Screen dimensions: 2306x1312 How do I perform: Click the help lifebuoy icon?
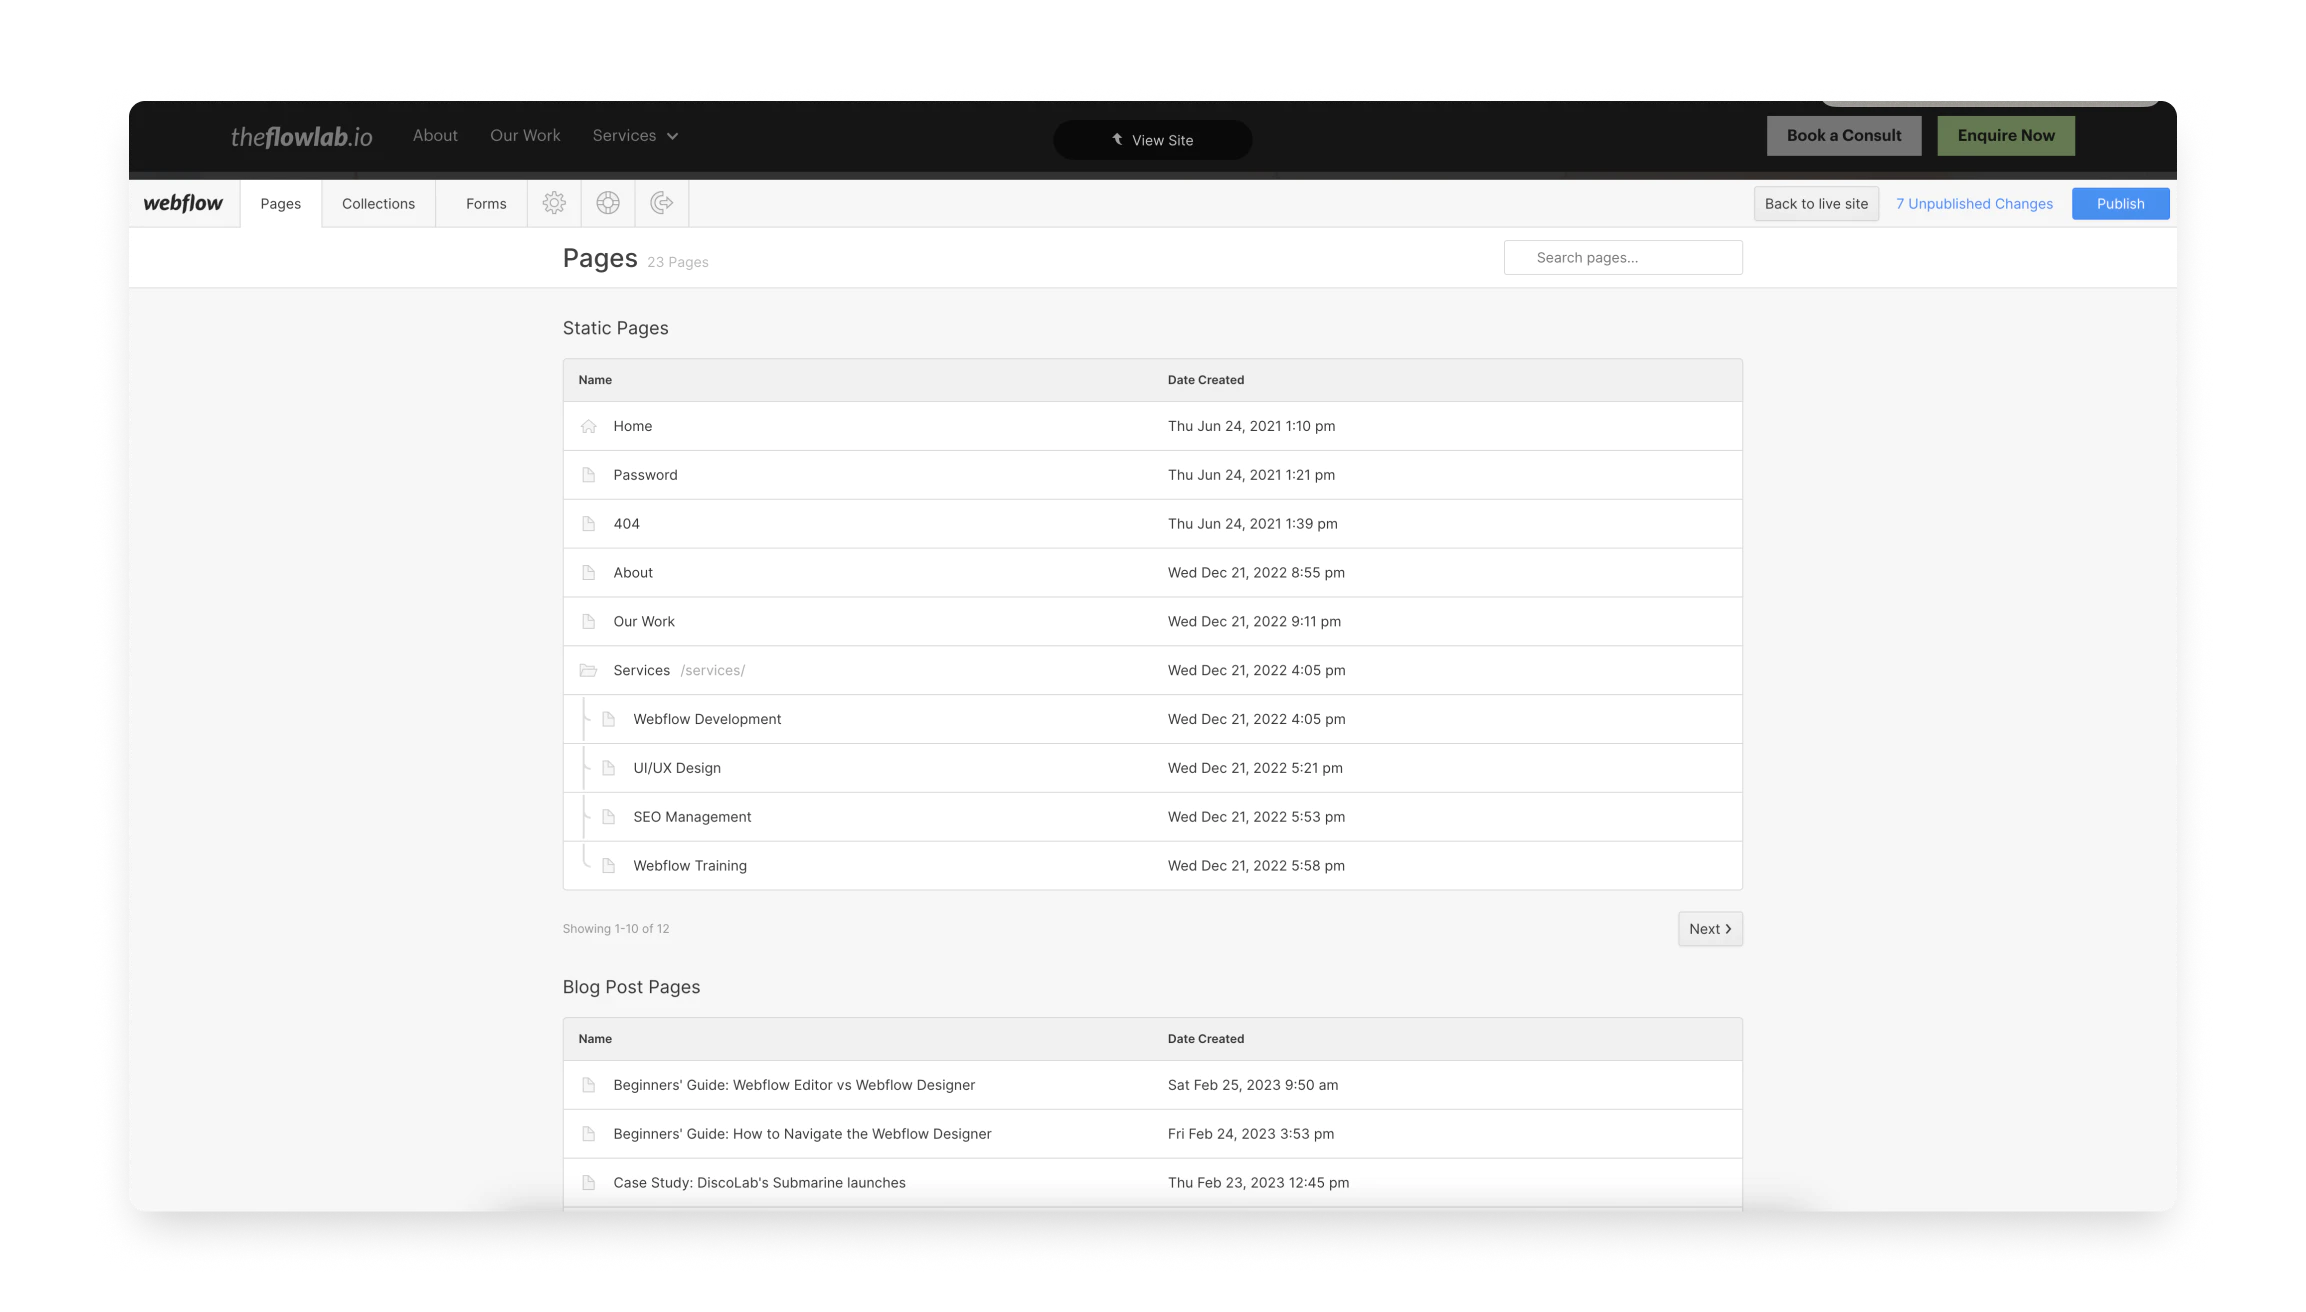(608, 203)
